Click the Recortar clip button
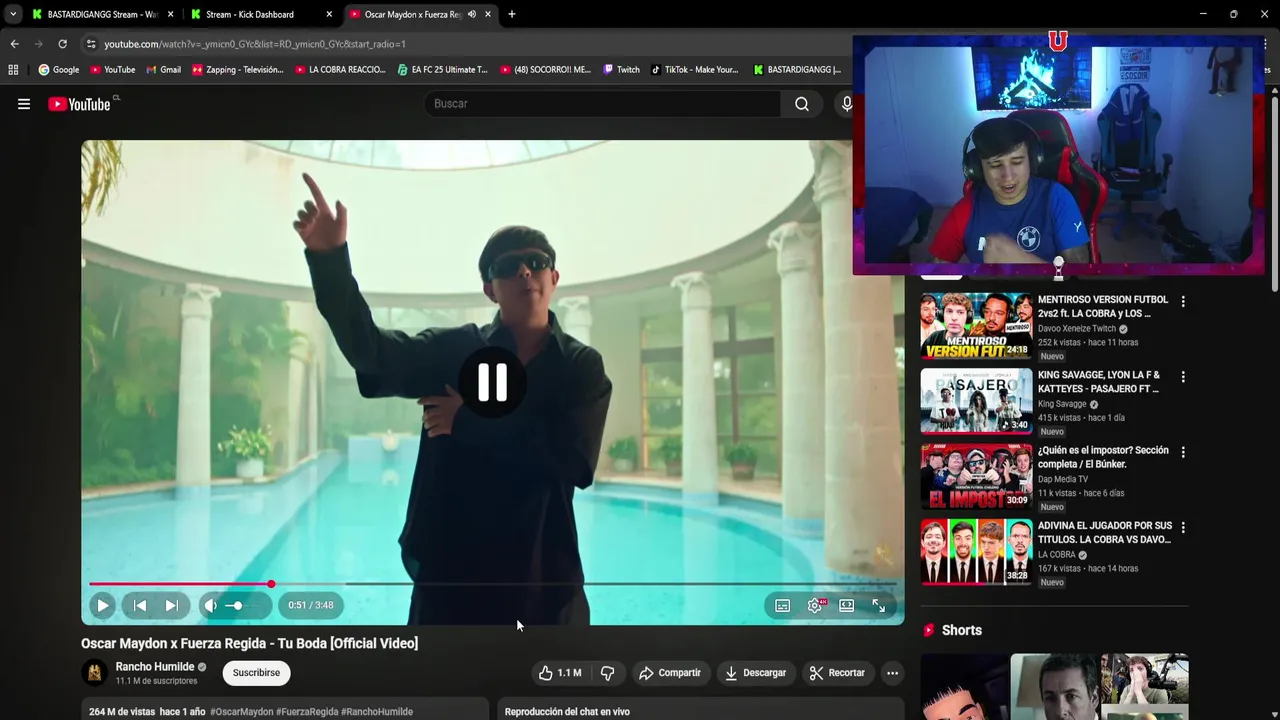This screenshot has height=720, width=1280. (x=836, y=673)
